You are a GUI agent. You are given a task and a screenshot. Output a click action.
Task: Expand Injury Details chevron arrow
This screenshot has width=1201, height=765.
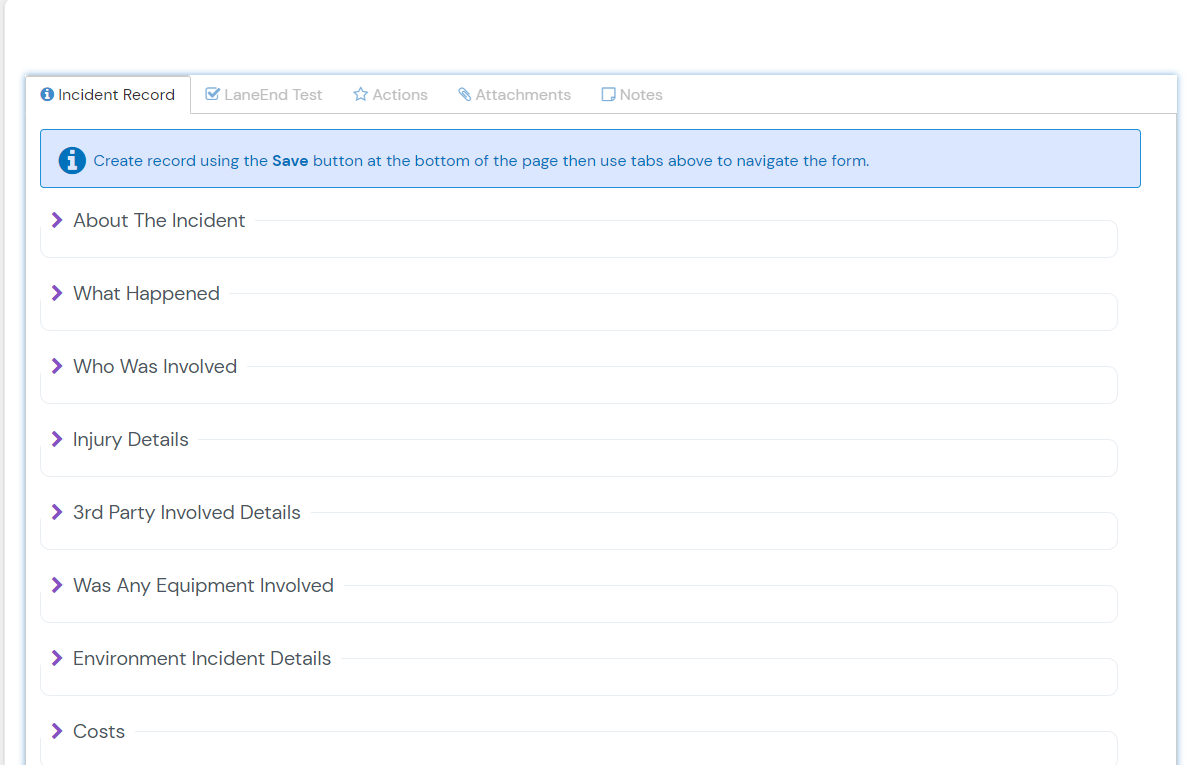pos(57,439)
